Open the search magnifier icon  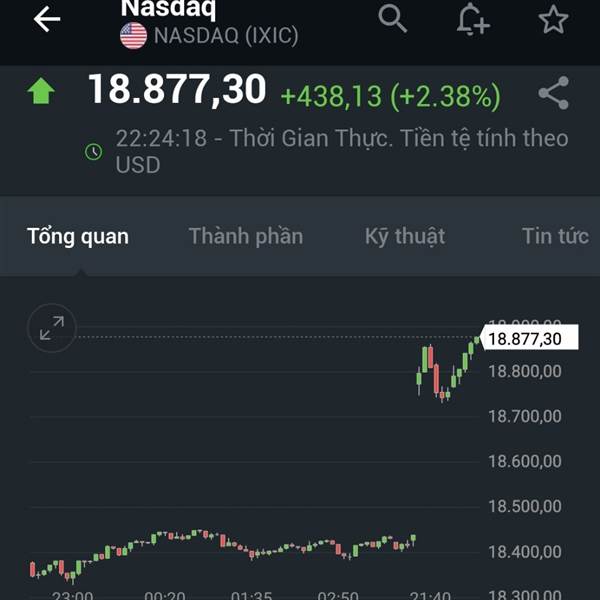(x=392, y=19)
